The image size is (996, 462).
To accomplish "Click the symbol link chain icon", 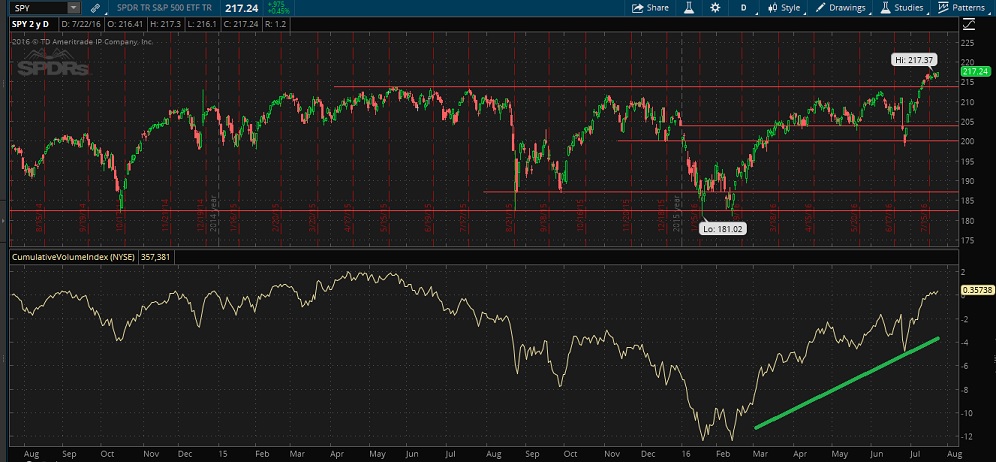I will [x=95, y=8].
